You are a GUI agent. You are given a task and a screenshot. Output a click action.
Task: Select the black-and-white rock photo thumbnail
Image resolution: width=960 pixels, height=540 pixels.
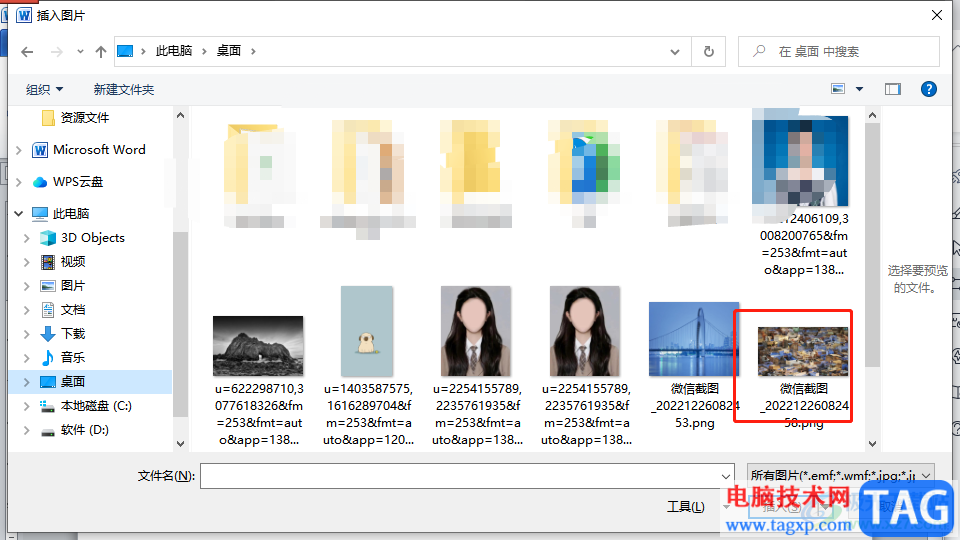(258, 345)
